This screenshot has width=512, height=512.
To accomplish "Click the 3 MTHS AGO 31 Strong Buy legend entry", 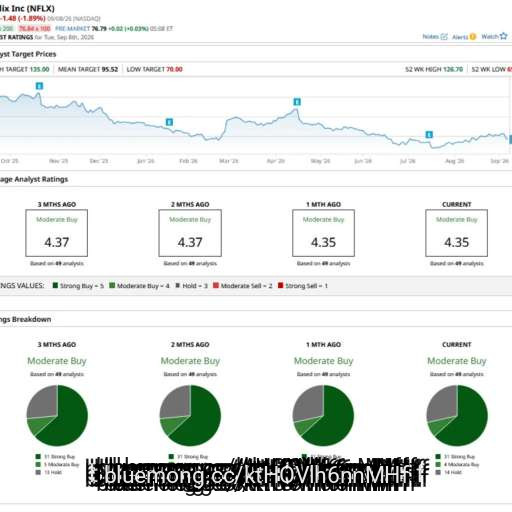I will [55, 457].
